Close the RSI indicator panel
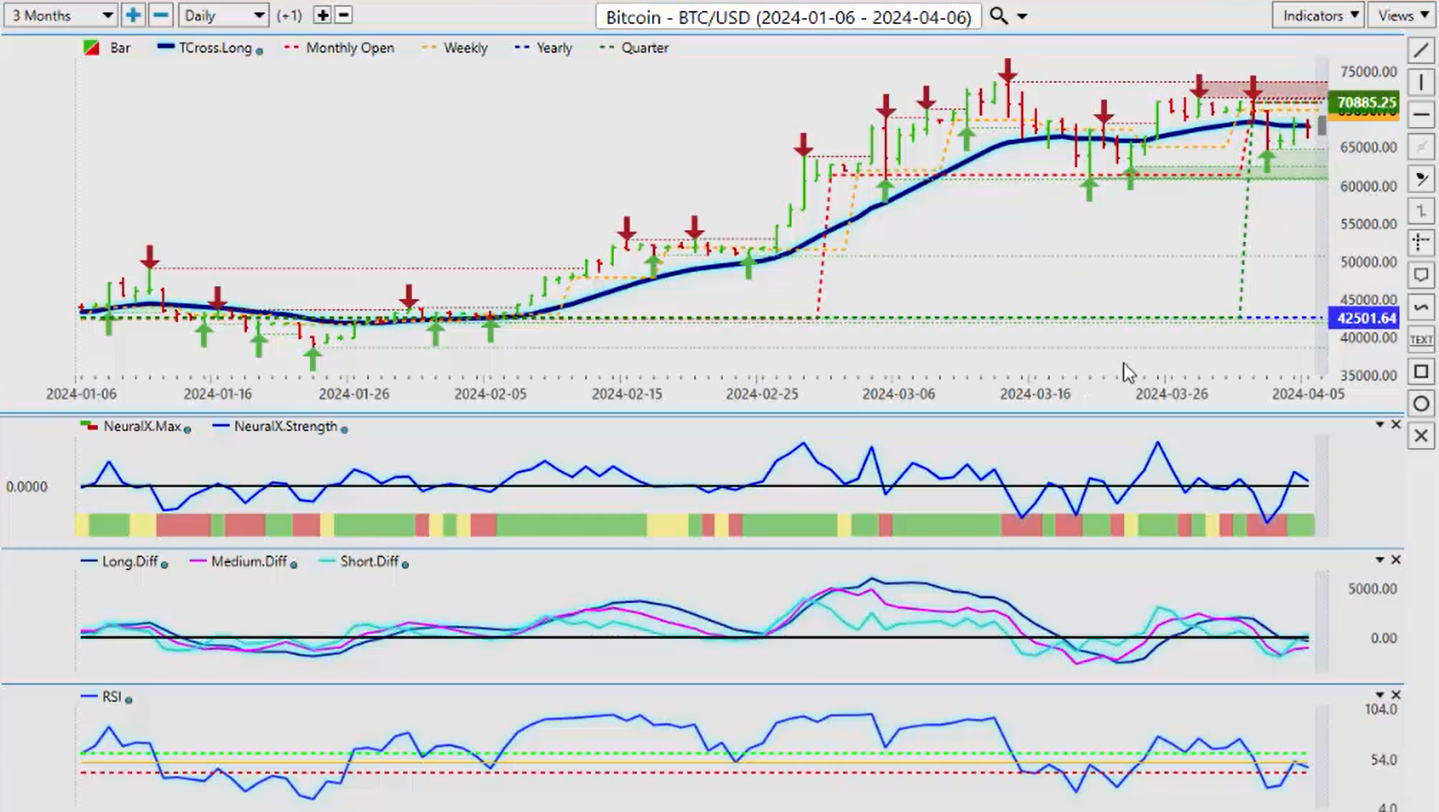 pos(1396,695)
